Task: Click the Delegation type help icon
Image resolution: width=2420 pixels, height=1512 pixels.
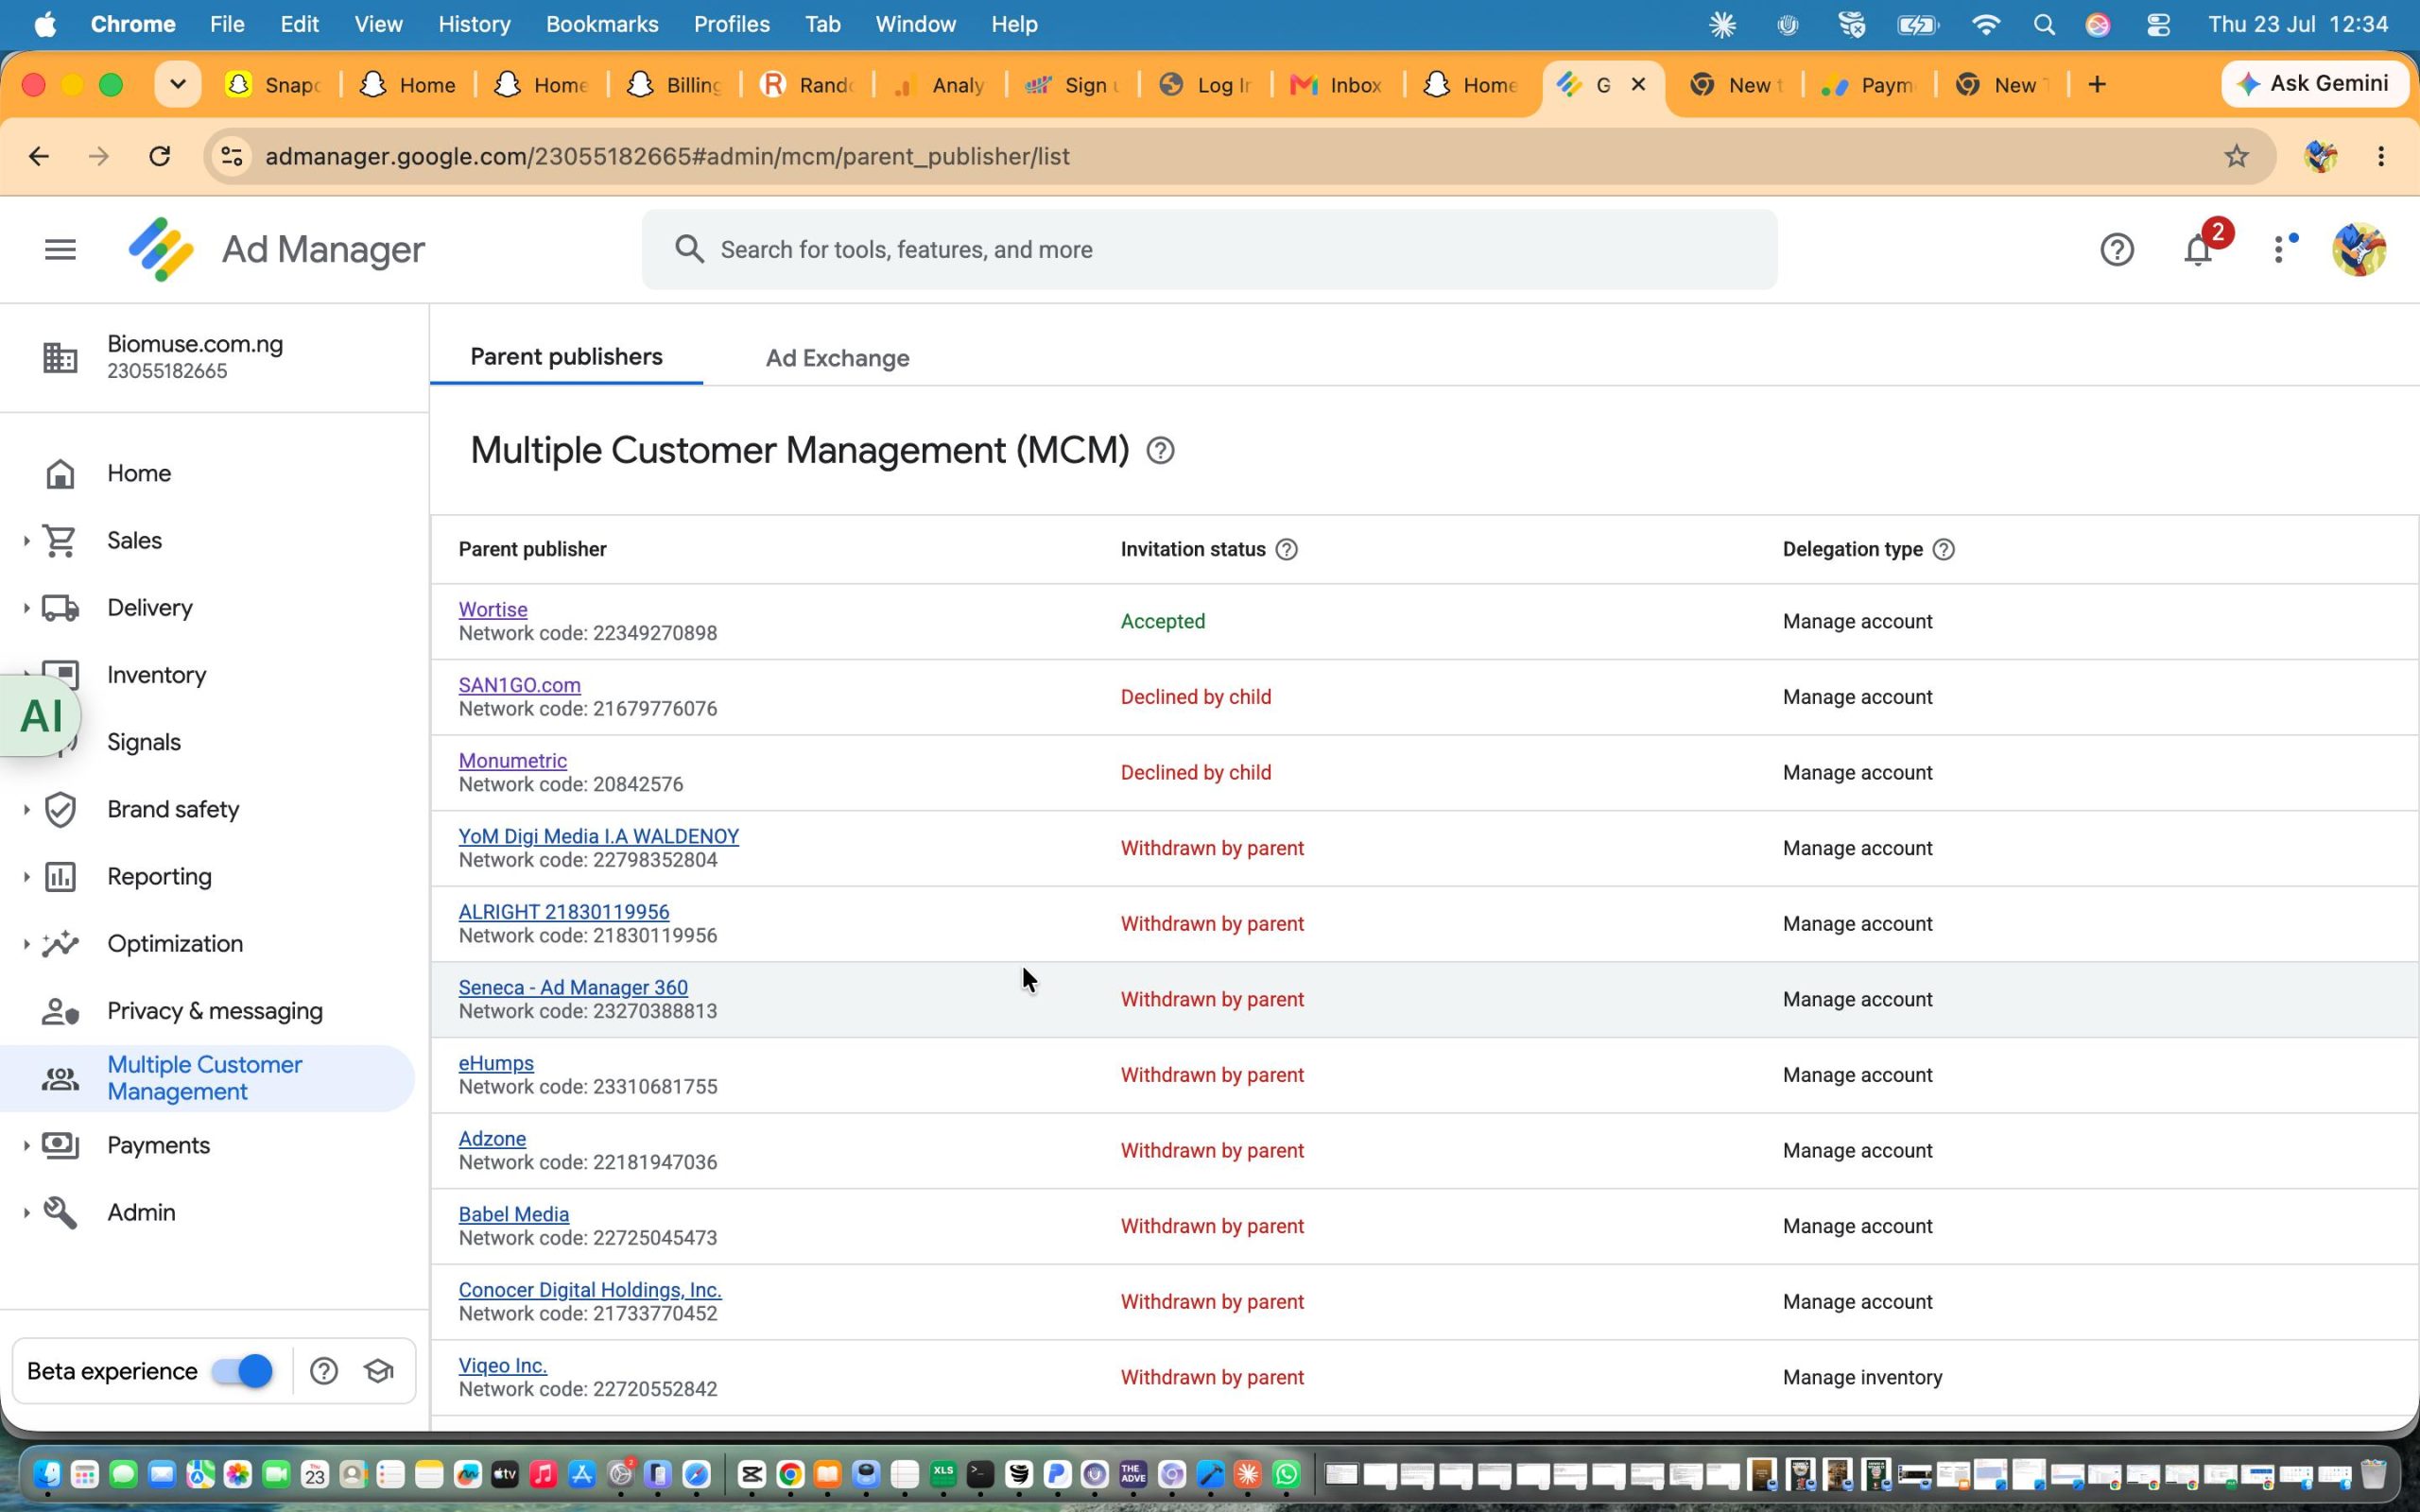Action: pos(1943,550)
